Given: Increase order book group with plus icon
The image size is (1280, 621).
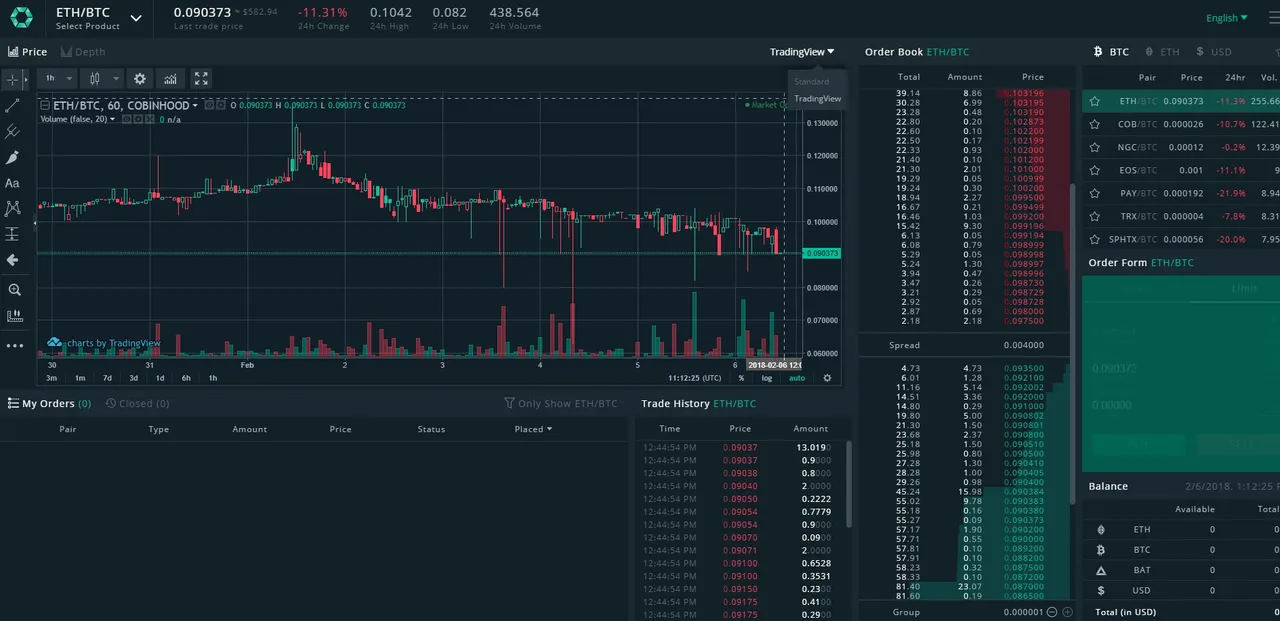Looking at the screenshot, I should tap(1068, 612).
